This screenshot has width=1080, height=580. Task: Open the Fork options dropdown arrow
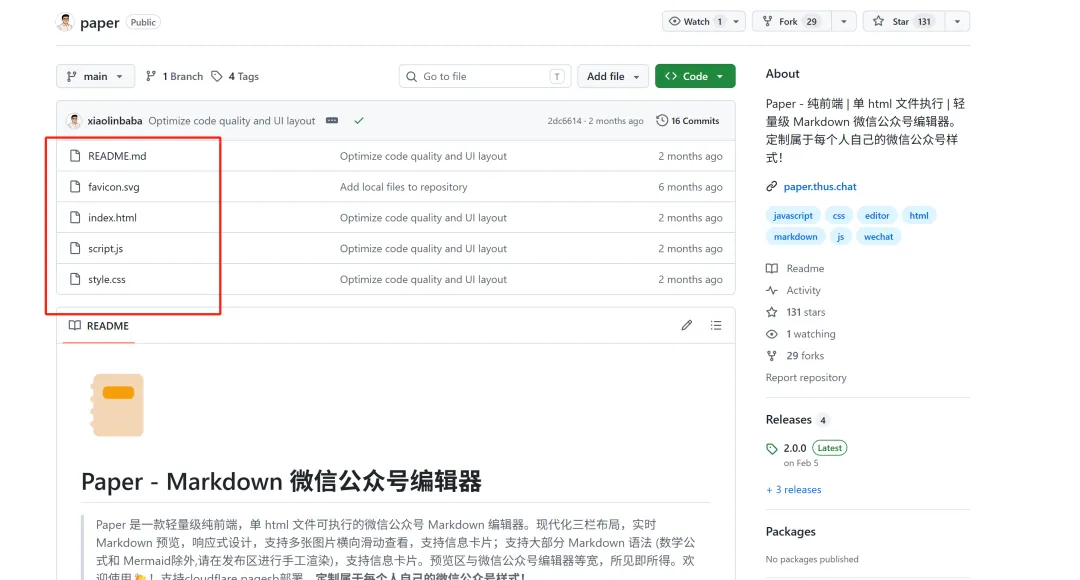point(844,21)
